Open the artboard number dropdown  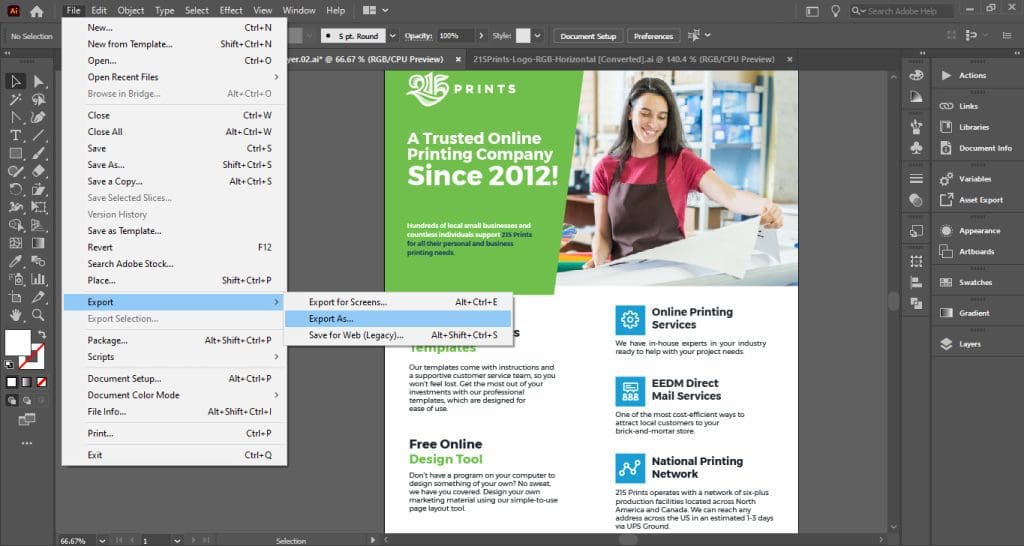pyautogui.click(x=177, y=541)
